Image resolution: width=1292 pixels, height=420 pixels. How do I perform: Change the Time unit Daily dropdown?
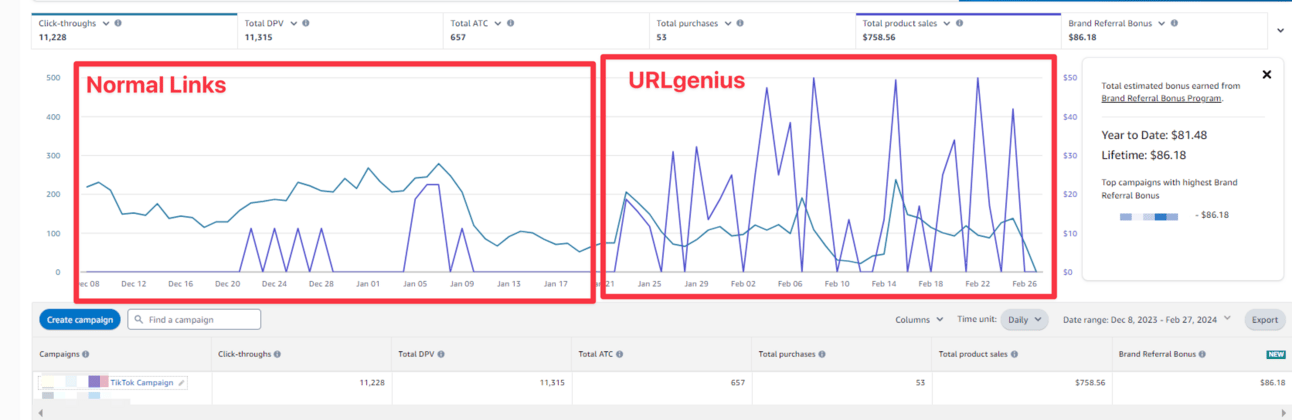(x=1025, y=320)
